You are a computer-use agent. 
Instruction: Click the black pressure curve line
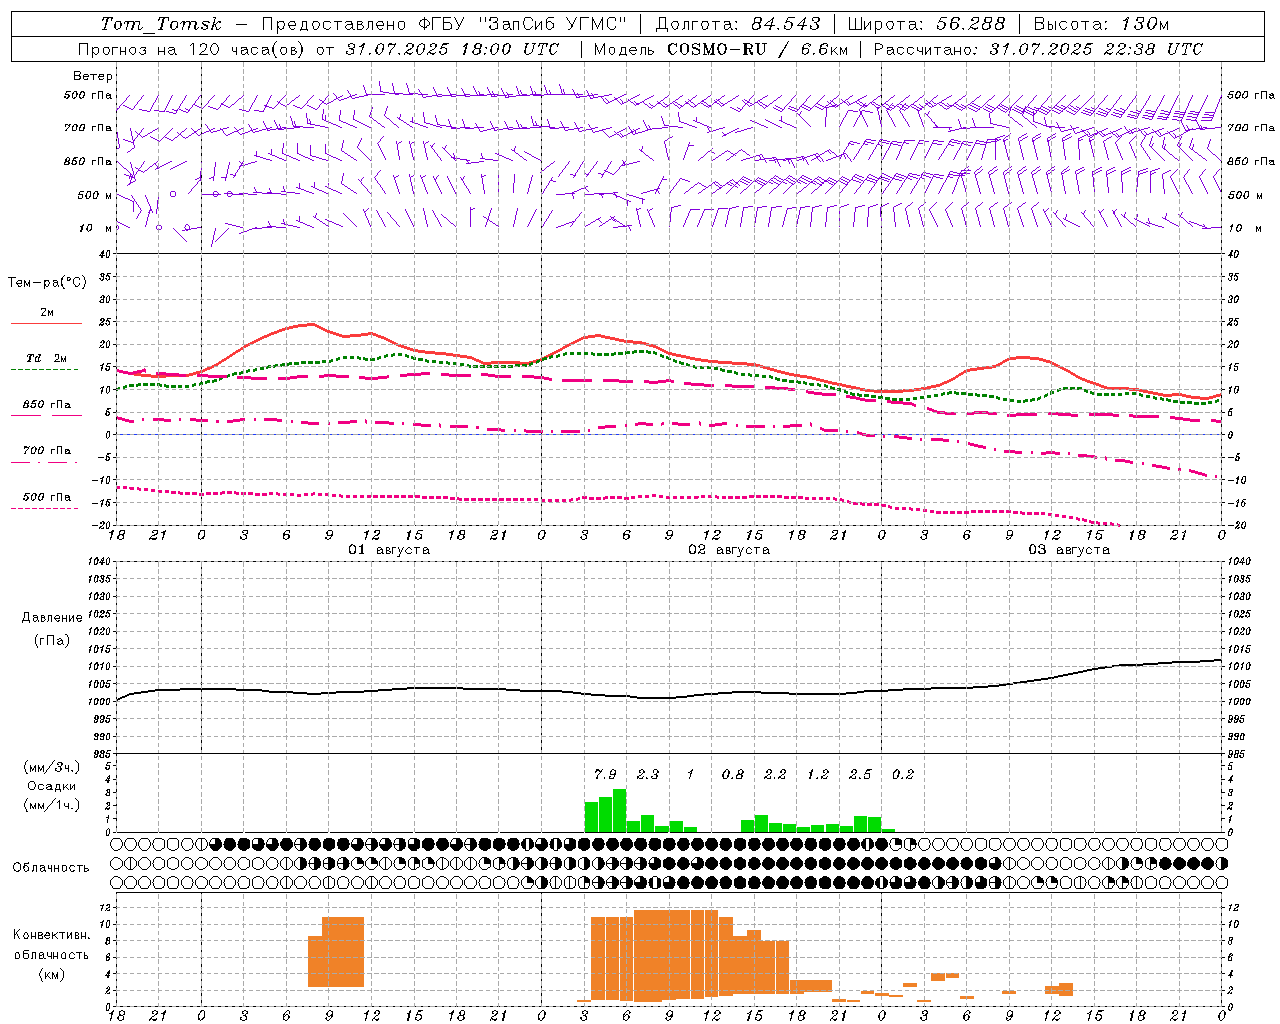tap(668, 696)
